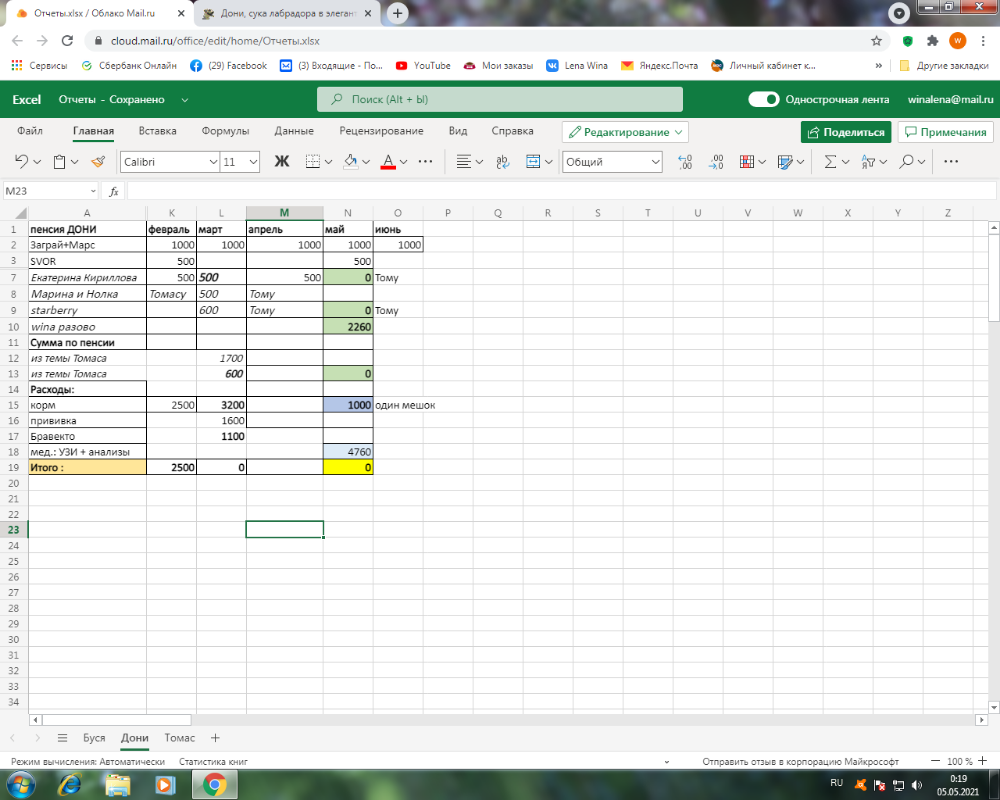Viewport: 1000px width, 800px height.
Task: Switch to the Томас sheet tab
Action: coord(180,738)
